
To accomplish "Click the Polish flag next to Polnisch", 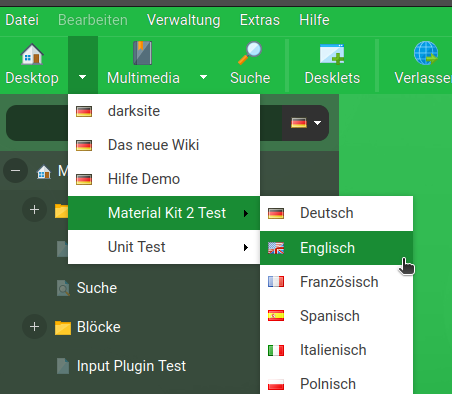I will 276,384.
